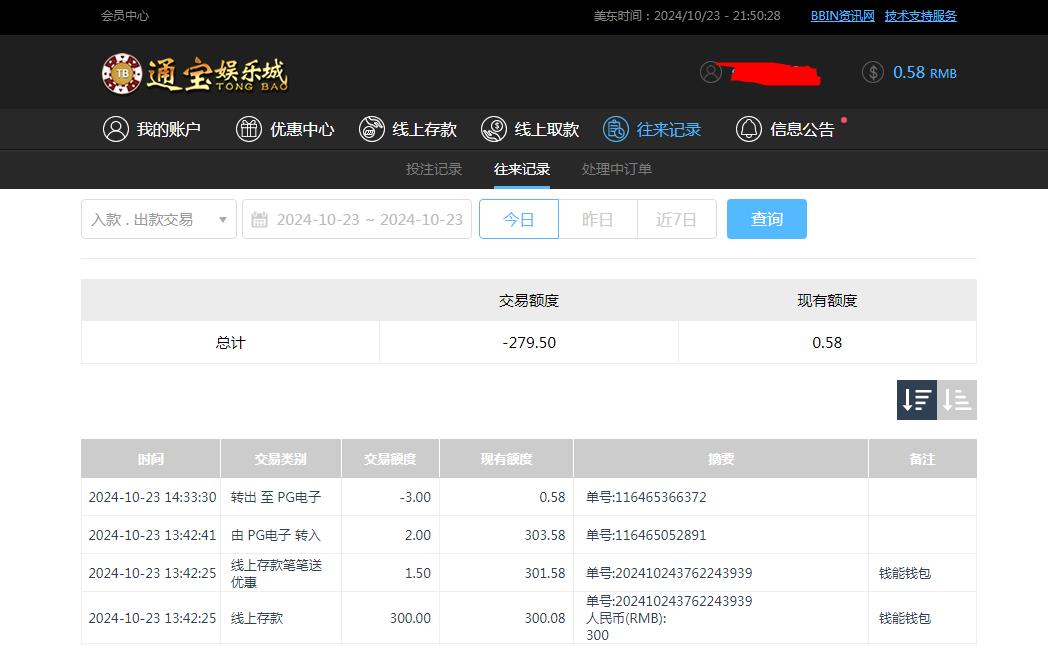The width and height of the screenshot is (1048, 646).
Task: Click the blue 查询 search button
Action: point(766,218)
